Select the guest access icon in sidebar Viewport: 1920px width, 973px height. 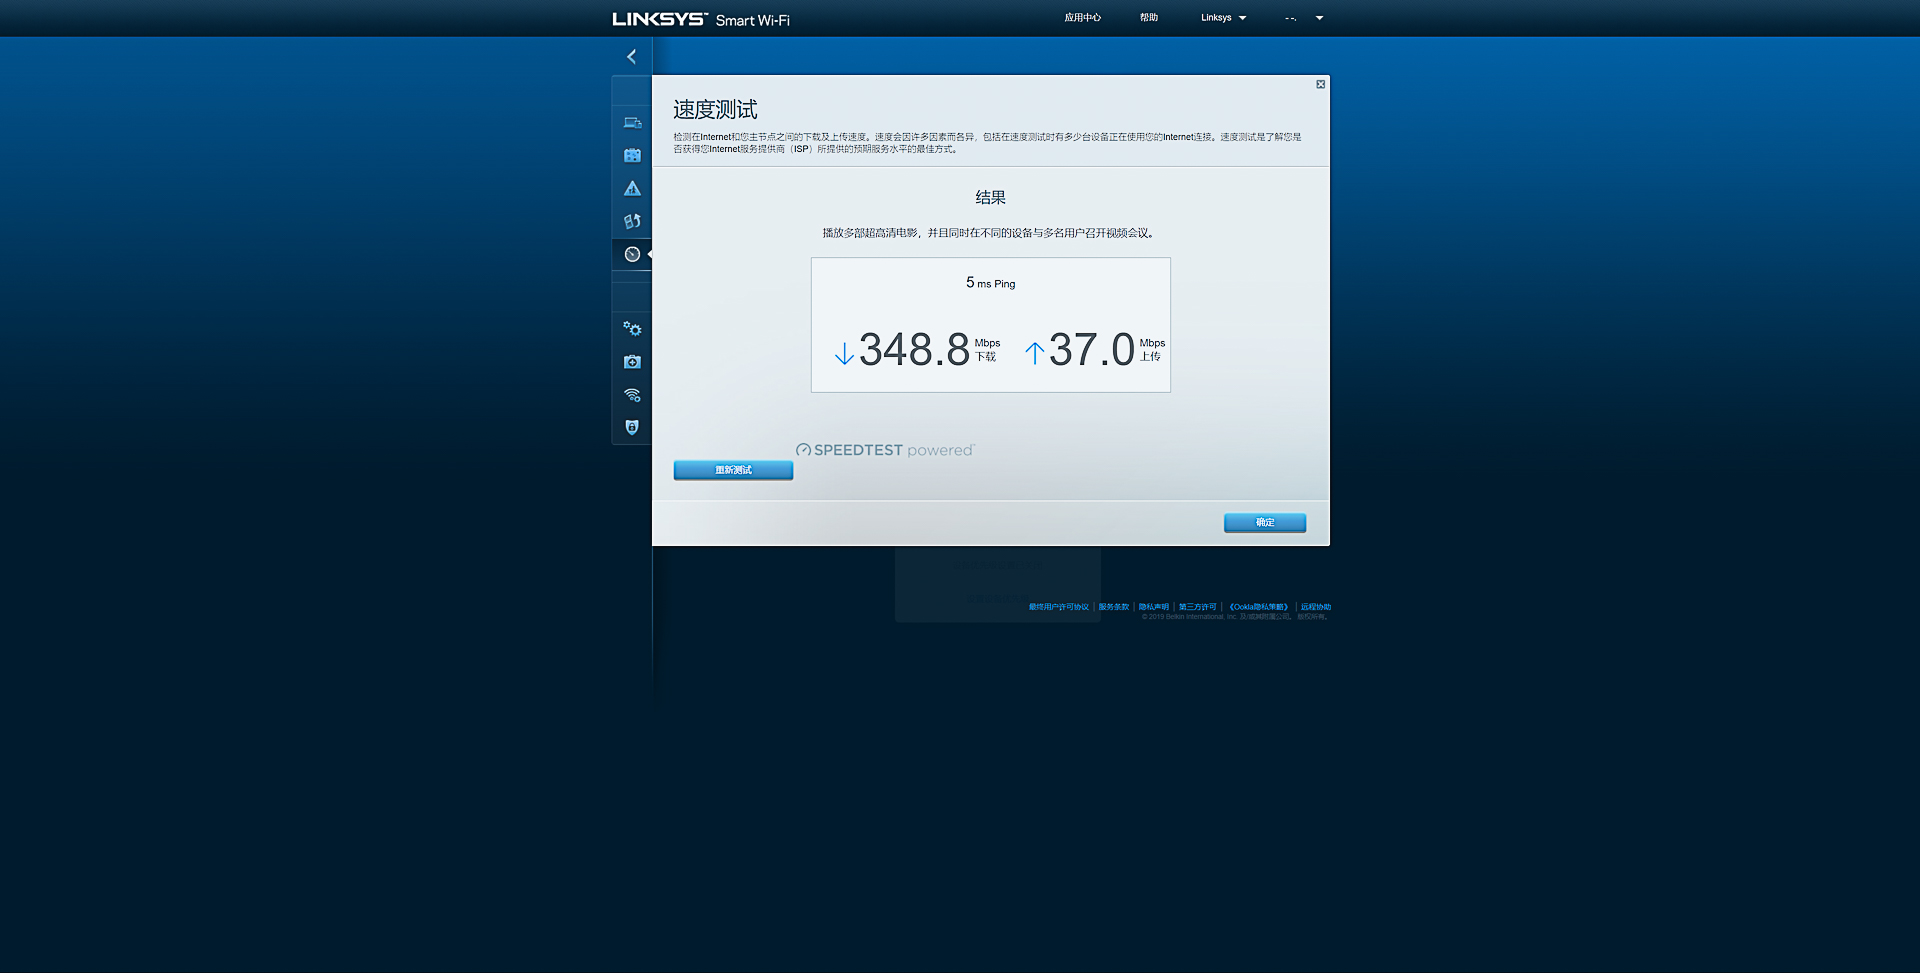pos(631,155)
